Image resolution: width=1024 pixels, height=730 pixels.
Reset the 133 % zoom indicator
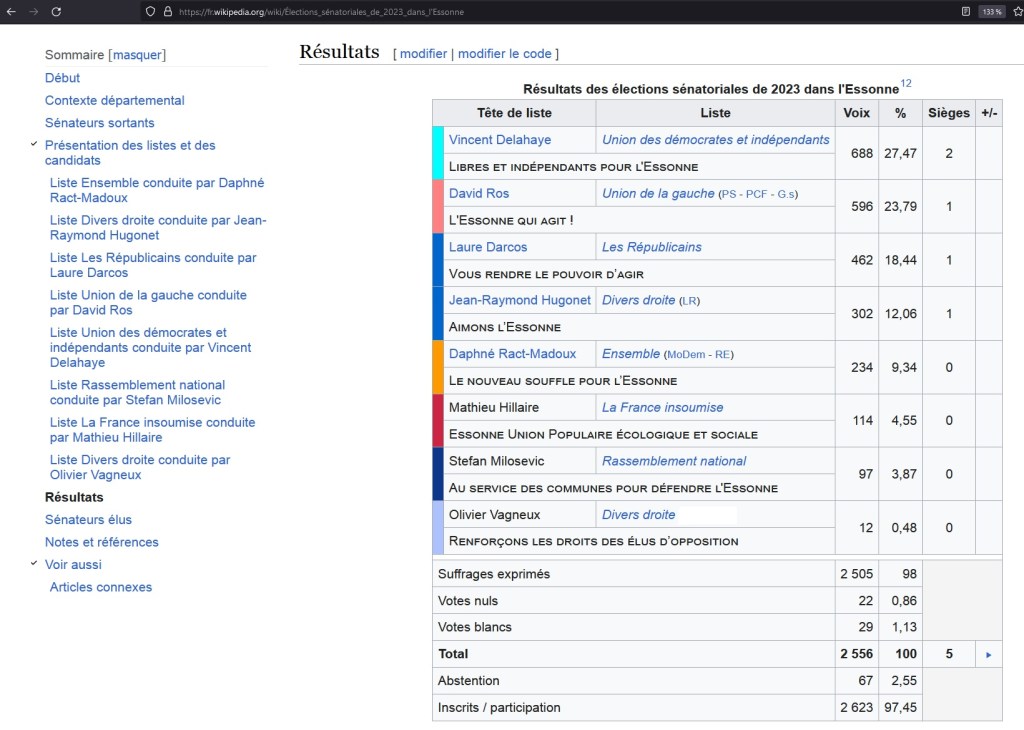pyautogui.click(x=992, y=11)
